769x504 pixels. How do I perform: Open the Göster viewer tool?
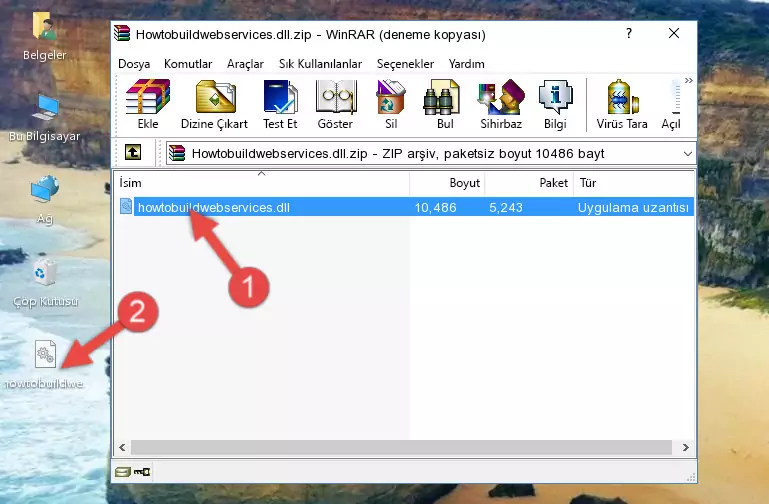click(x=335, y=104)
